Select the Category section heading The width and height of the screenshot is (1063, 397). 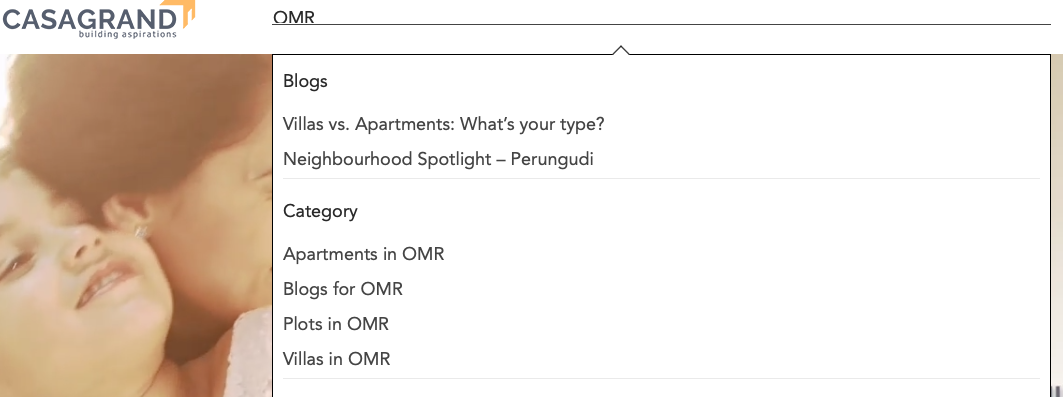[x=320, y=211]
